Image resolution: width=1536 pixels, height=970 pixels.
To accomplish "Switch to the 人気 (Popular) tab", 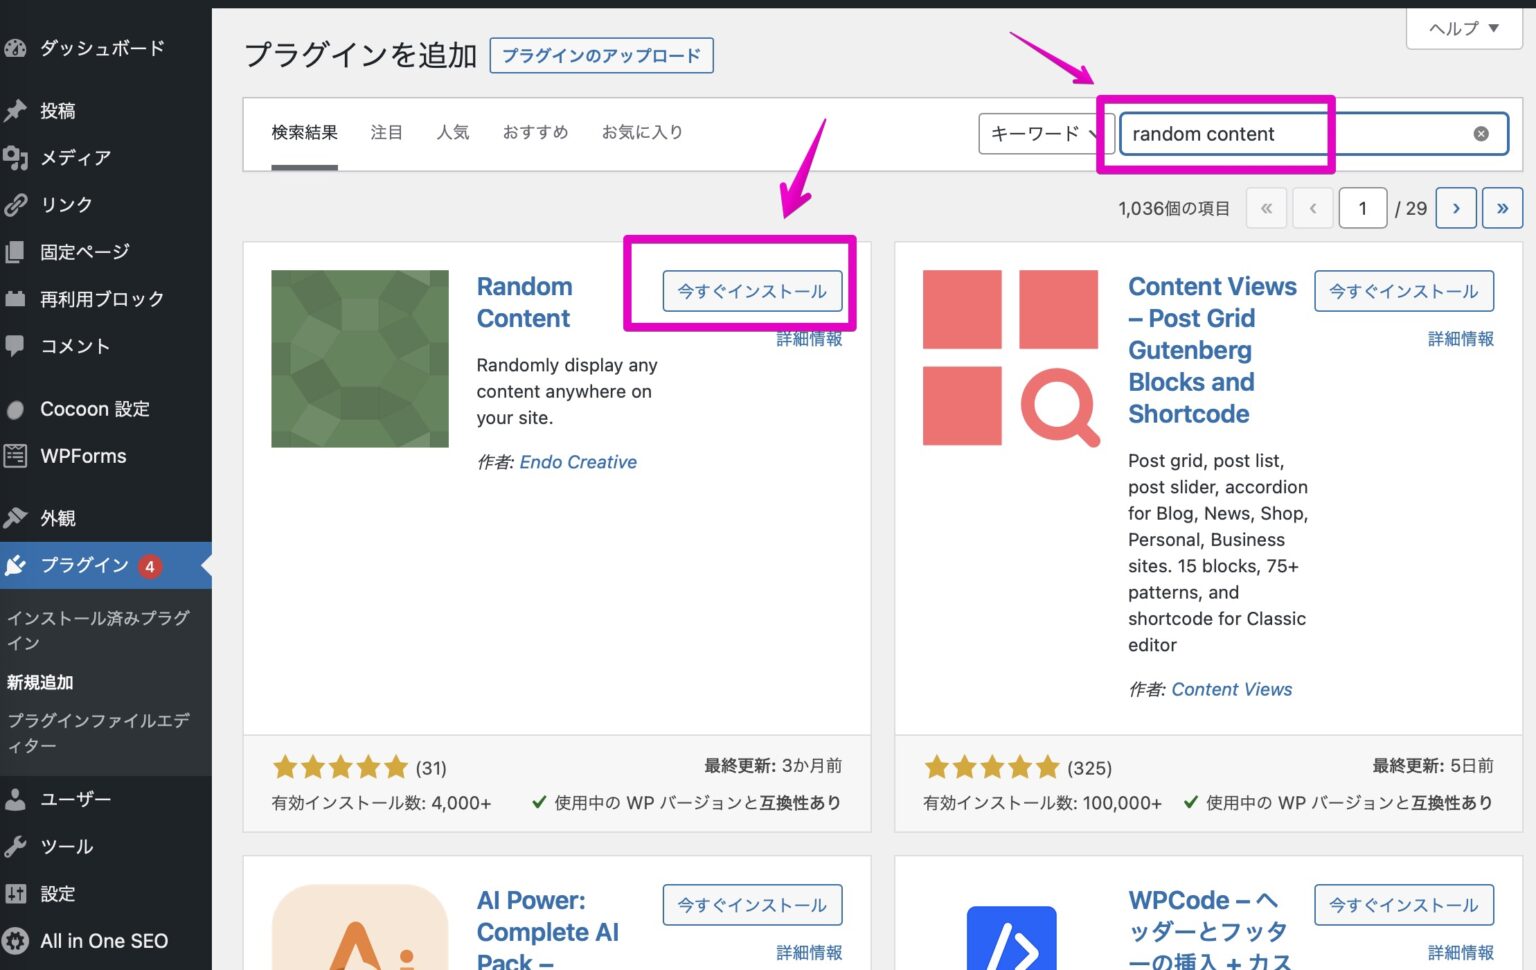I will [453, 131].
